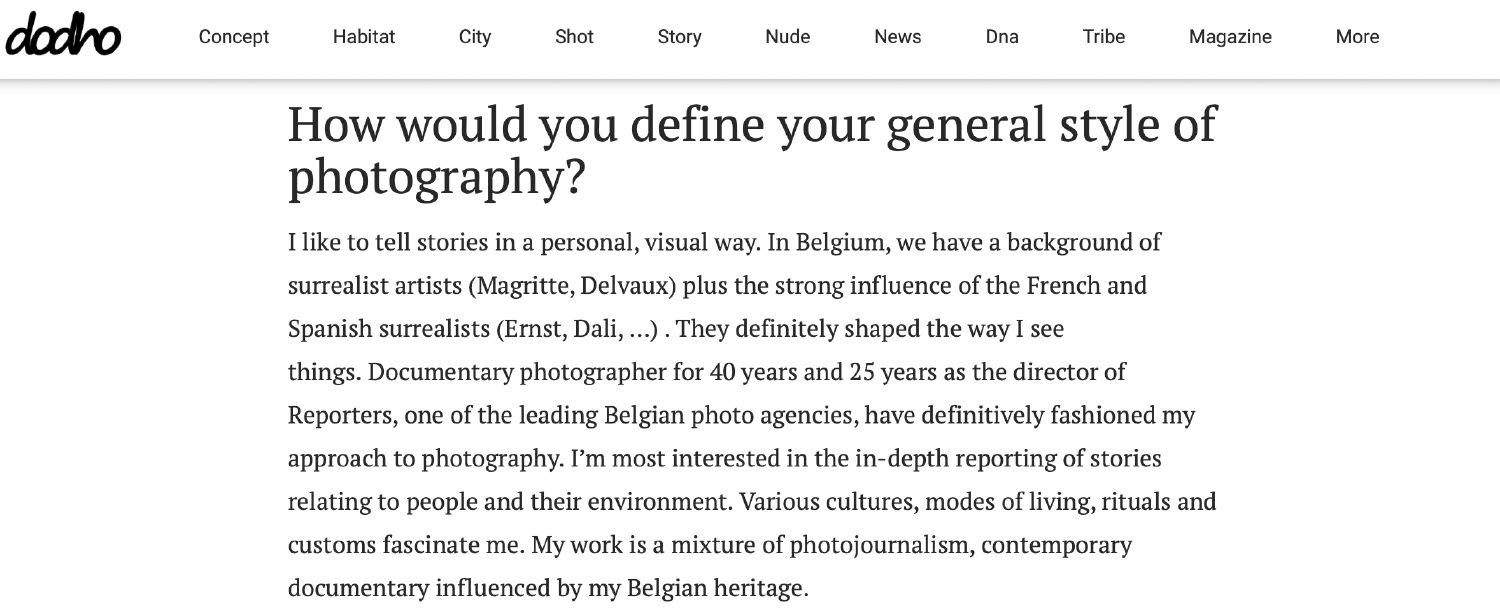
Task: Navigate to the Story section
Action: (679, 37)
